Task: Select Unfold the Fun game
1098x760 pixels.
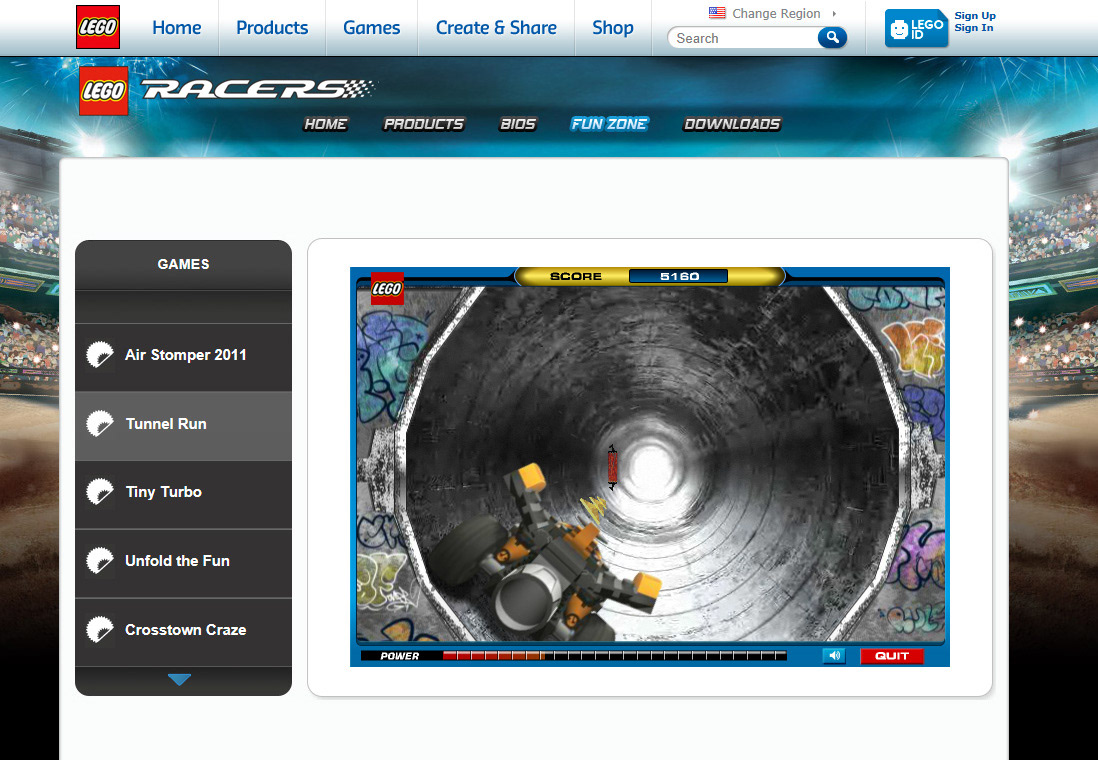Action: pyautogui.click(x=183, y=562)
